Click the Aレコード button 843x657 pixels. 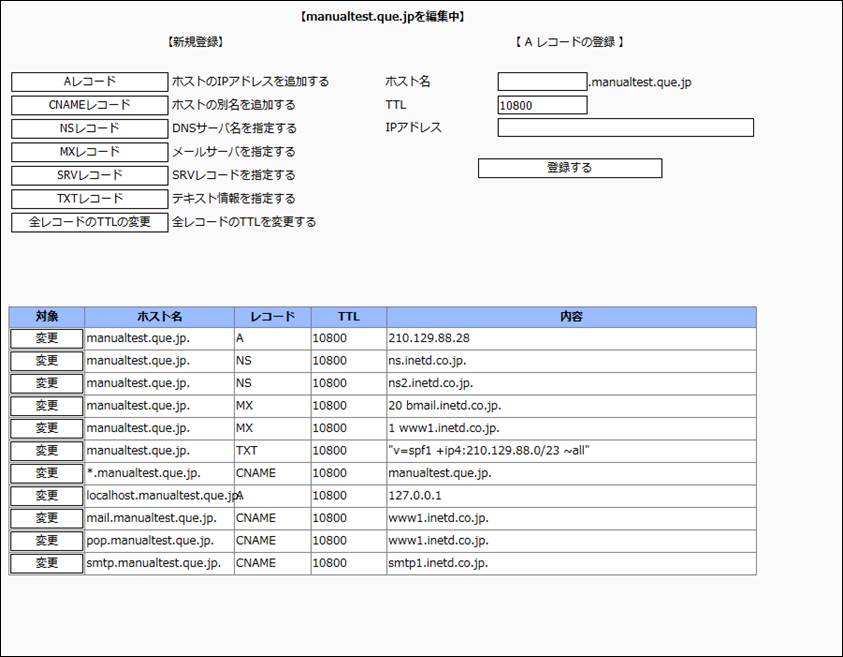pyautogui.click(x=89, y=82)
